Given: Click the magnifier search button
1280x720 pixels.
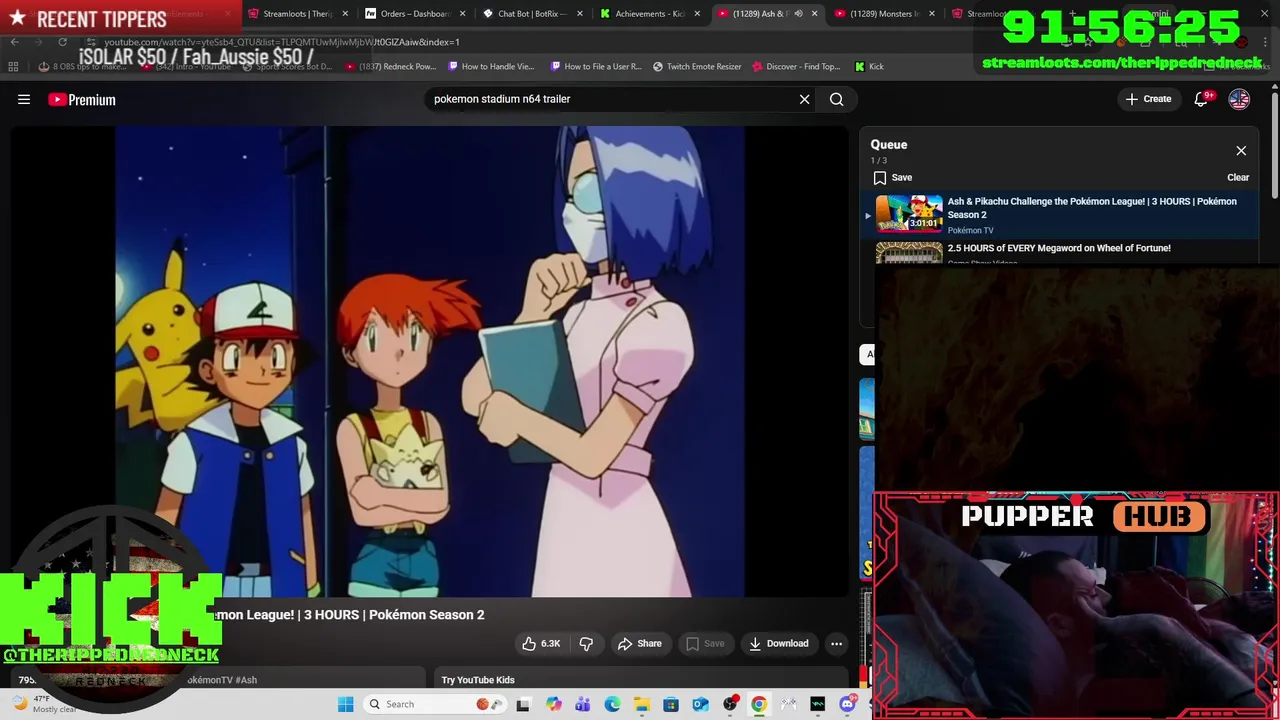Looking at the screenshot, I should 836,99.
